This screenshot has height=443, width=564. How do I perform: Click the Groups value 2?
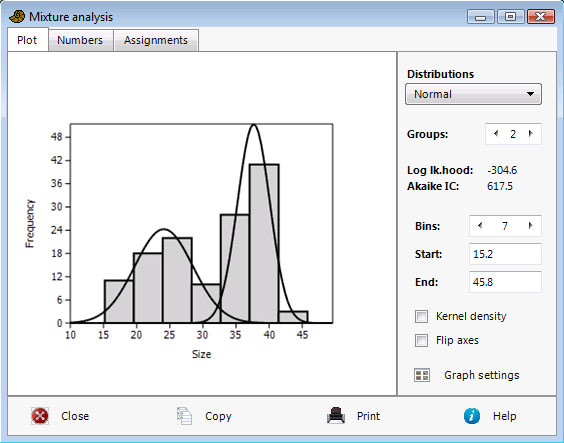click(x=513, y=134)
